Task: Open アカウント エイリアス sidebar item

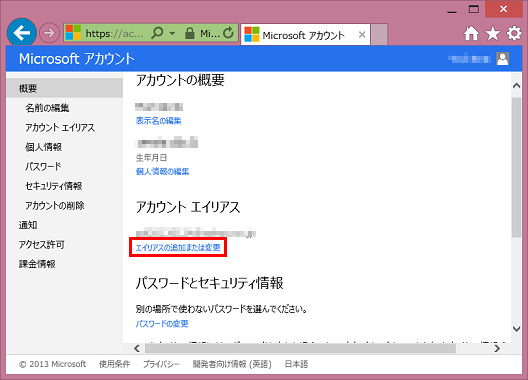Action: [60, 127]
